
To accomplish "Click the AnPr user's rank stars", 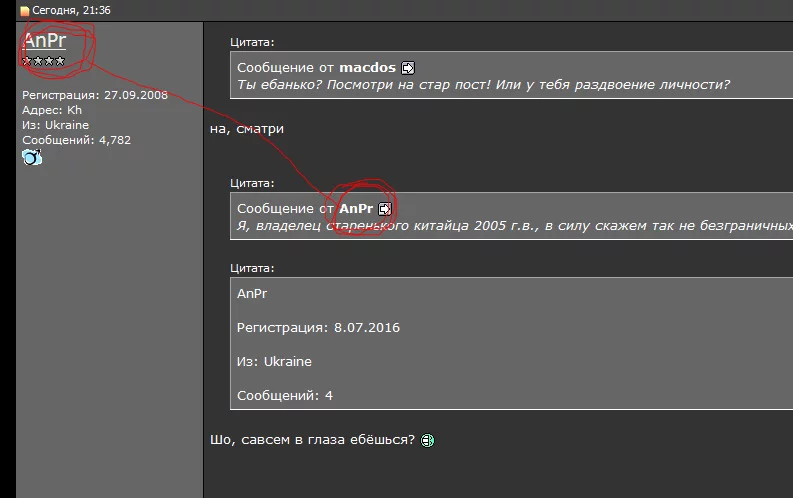I will (44, 61).
